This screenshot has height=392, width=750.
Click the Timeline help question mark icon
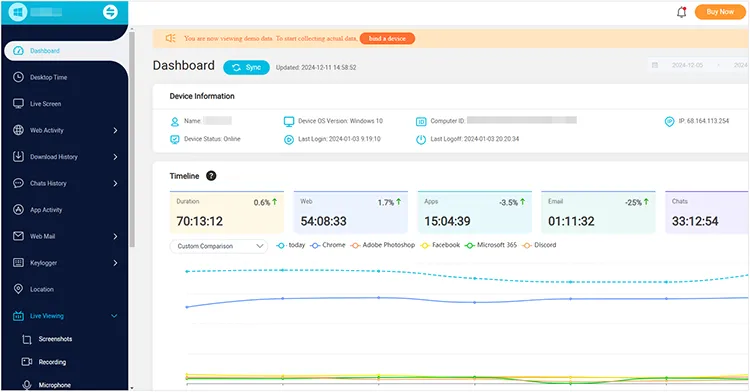coord(211,176)
